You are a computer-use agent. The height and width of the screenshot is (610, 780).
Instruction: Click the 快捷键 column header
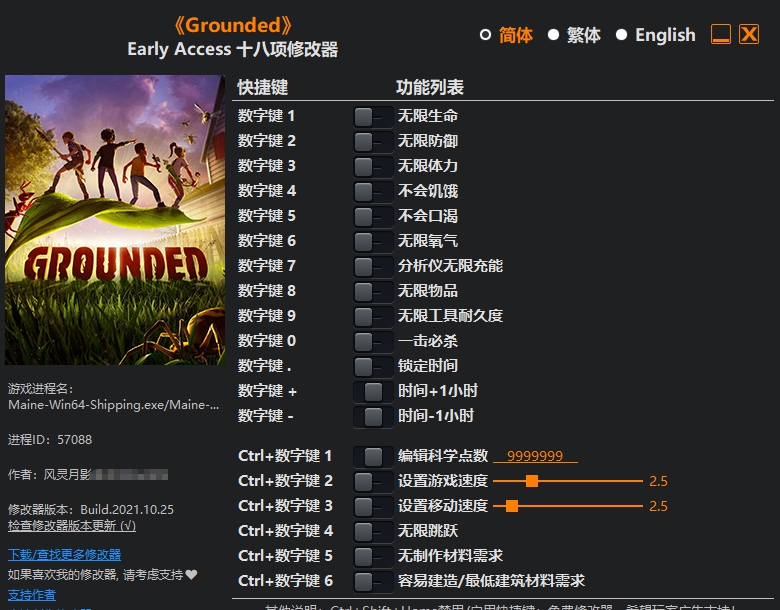263,88
